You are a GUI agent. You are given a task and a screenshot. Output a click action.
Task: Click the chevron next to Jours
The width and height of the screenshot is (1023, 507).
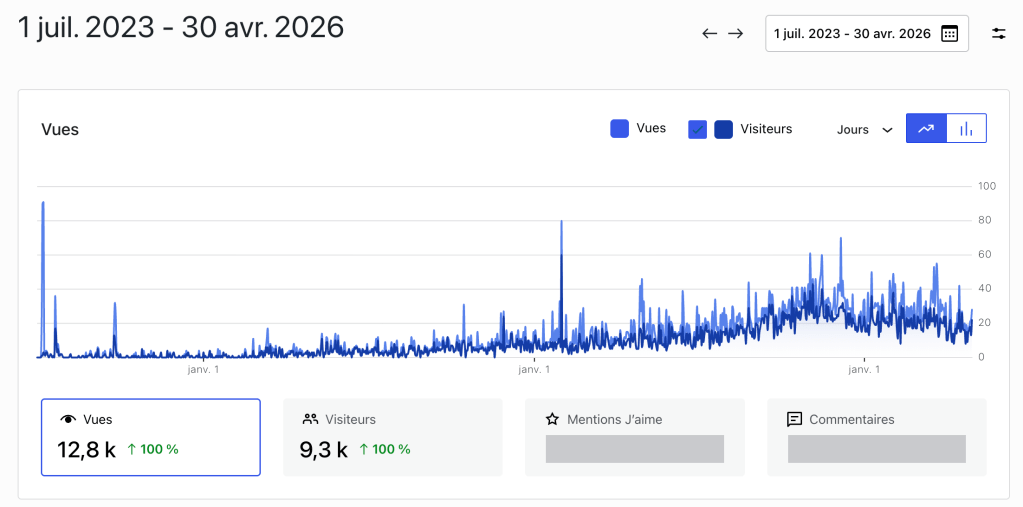click(887, 130)
